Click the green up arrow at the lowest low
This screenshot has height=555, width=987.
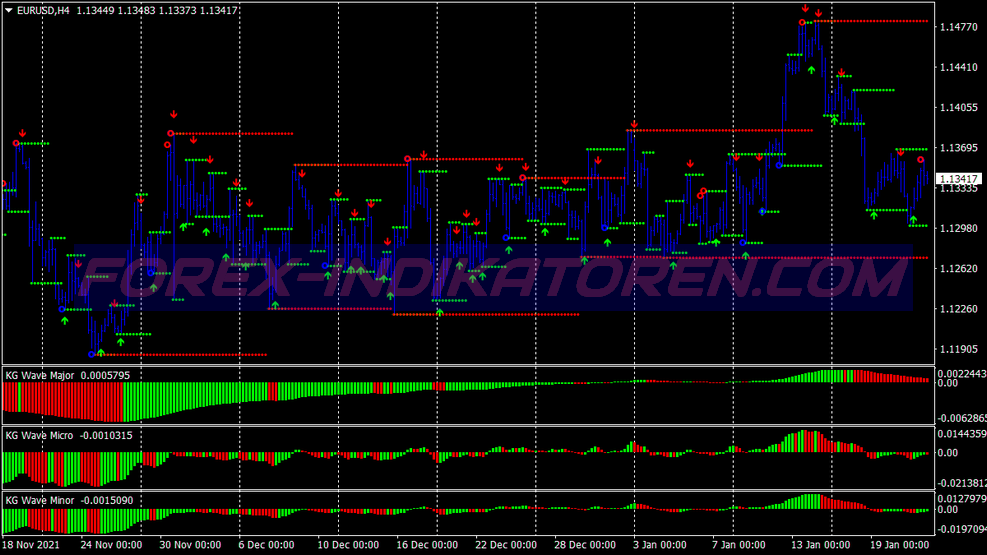pos(100,352)
